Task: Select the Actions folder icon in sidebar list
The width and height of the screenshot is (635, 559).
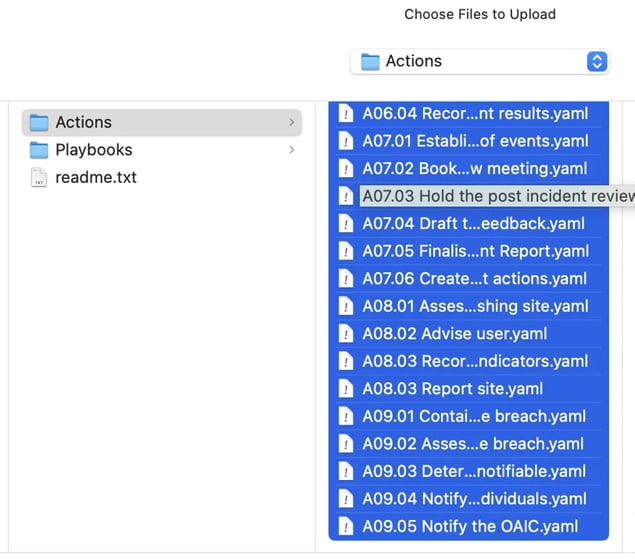Action: (39, 122)
